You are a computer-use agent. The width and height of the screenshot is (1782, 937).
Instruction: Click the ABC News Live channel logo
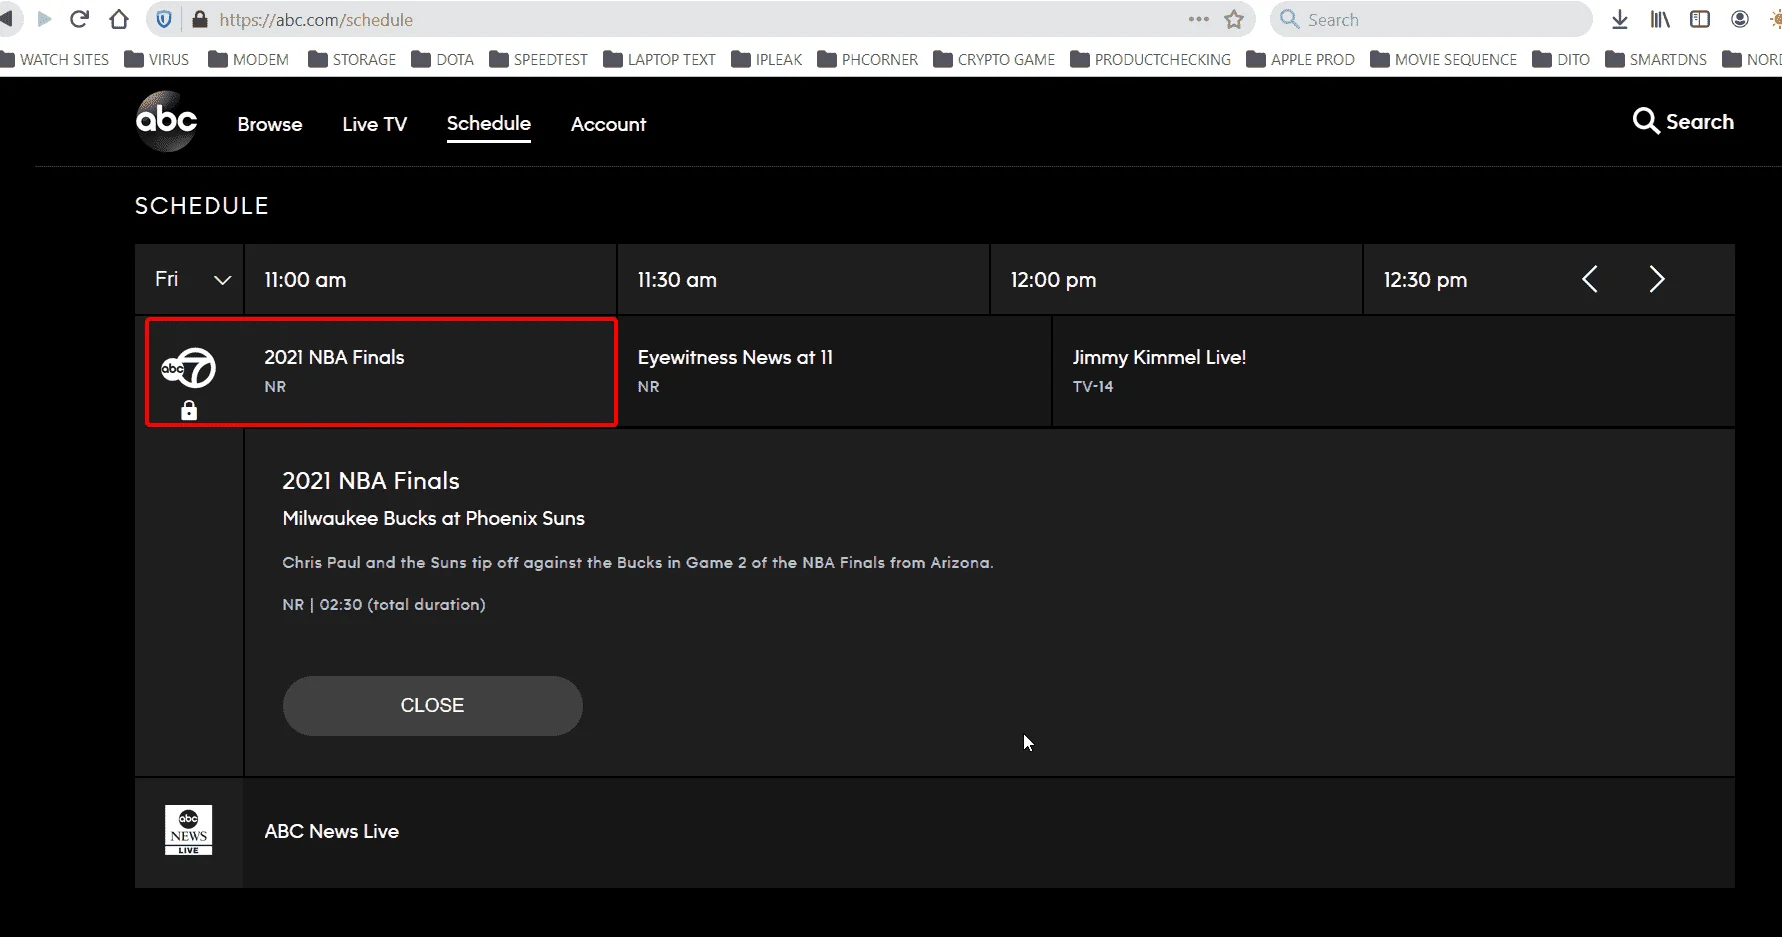tap(189, 830)
